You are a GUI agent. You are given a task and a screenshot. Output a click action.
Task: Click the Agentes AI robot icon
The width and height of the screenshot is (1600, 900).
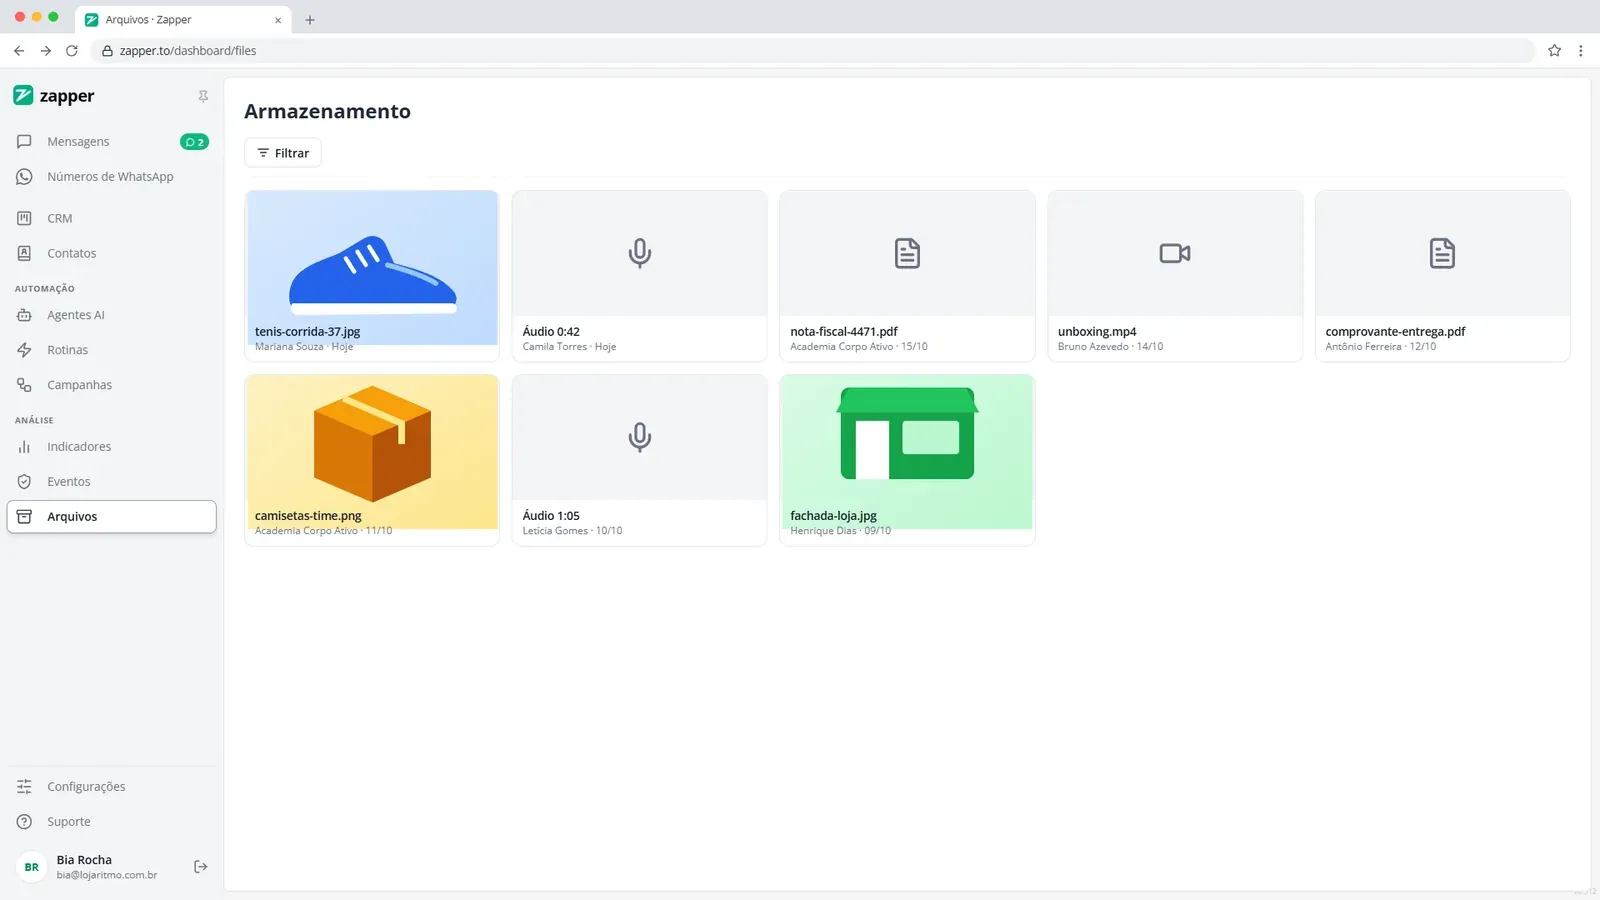pyautogui.click(x=24, y=315)
